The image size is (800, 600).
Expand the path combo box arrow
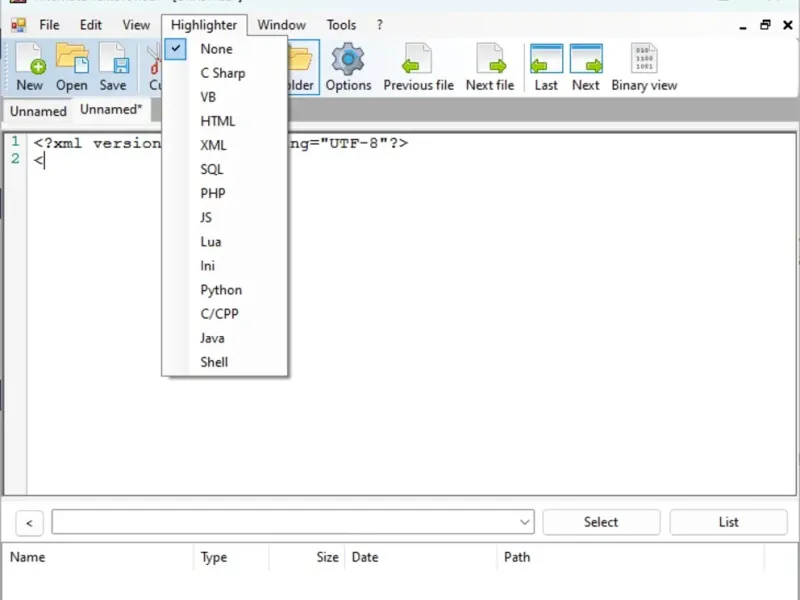point(524,522)
